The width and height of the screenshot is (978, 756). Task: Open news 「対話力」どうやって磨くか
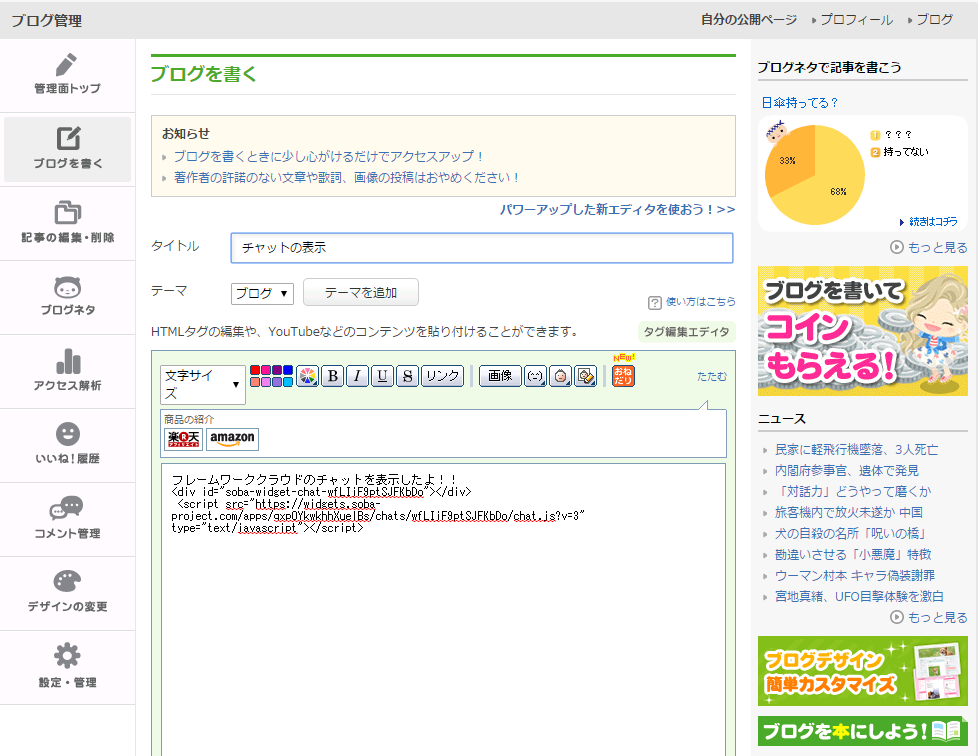[x=853, y=492]
